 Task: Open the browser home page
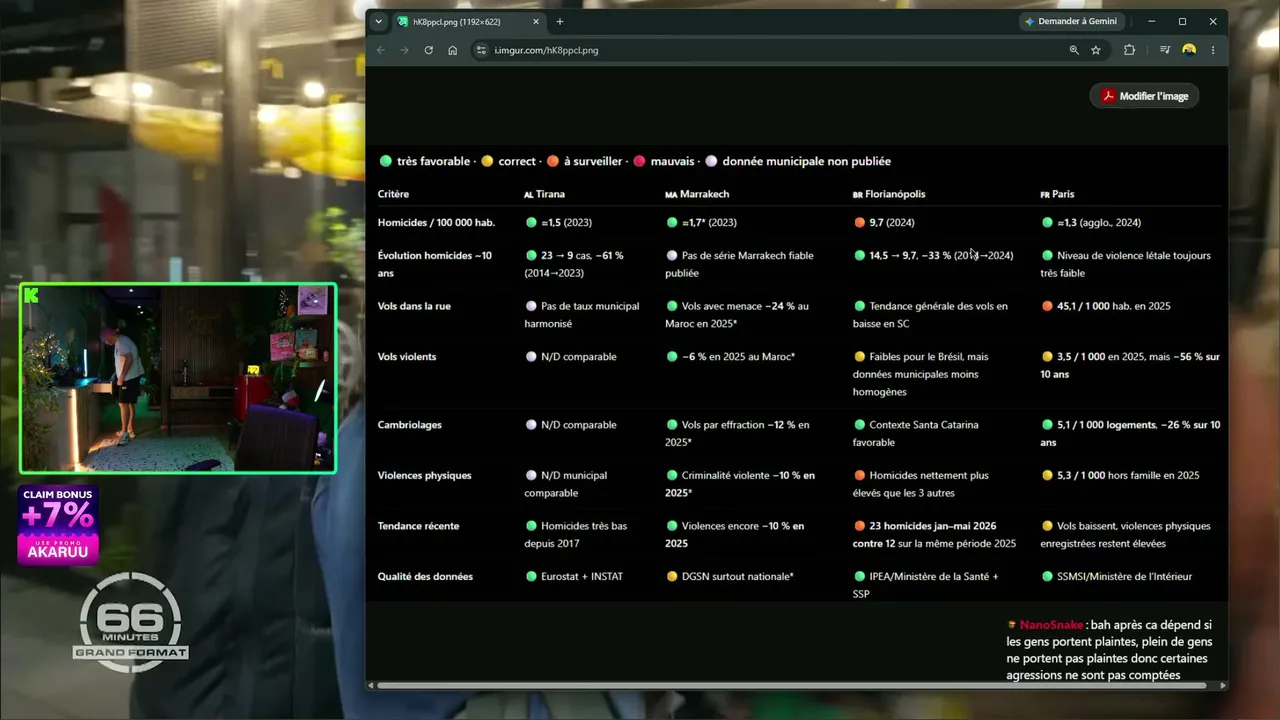[453, 50]
